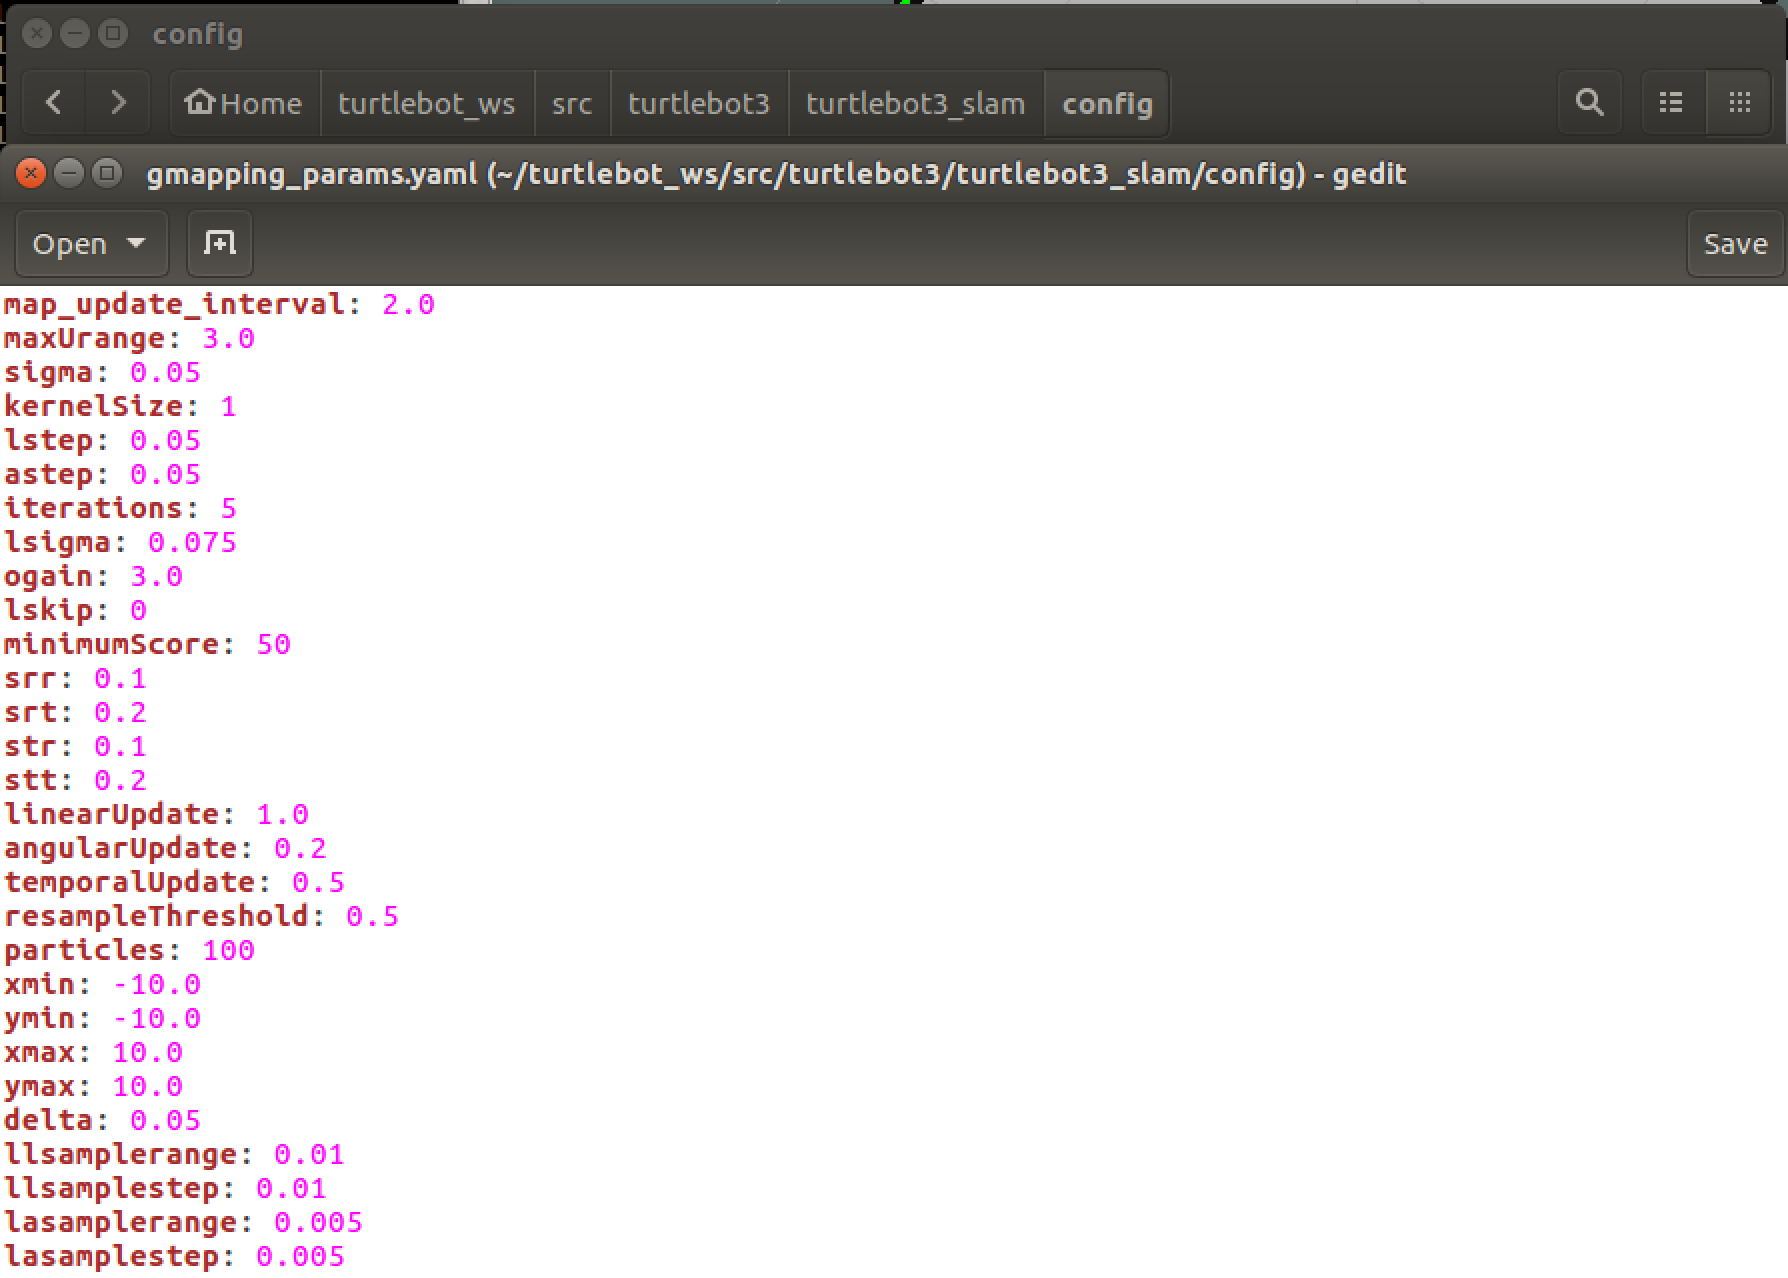Maximize the gedit window
Image resolution: width=1788 pixels, height=1278 pixels.
[x=106, y=173]
